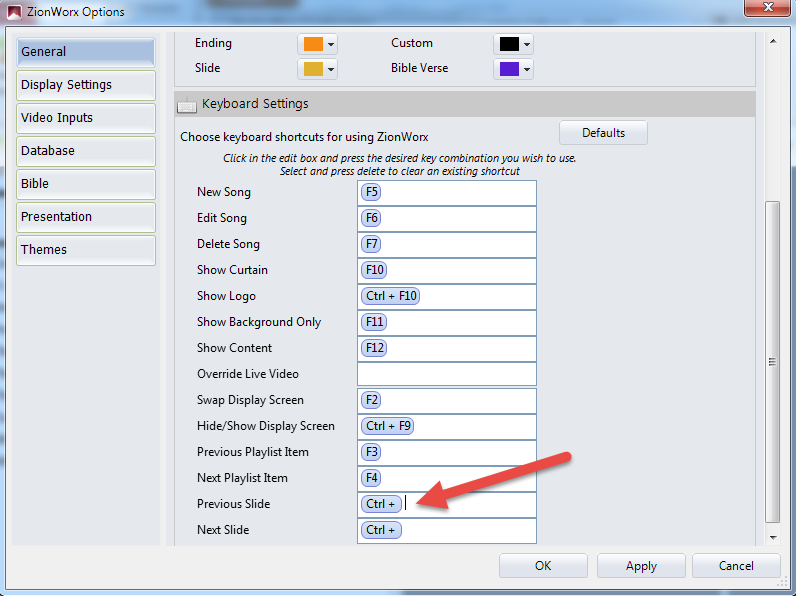Discard changes with Cancel button
This screenshot has width=796, height=596.
pos(736,566)
